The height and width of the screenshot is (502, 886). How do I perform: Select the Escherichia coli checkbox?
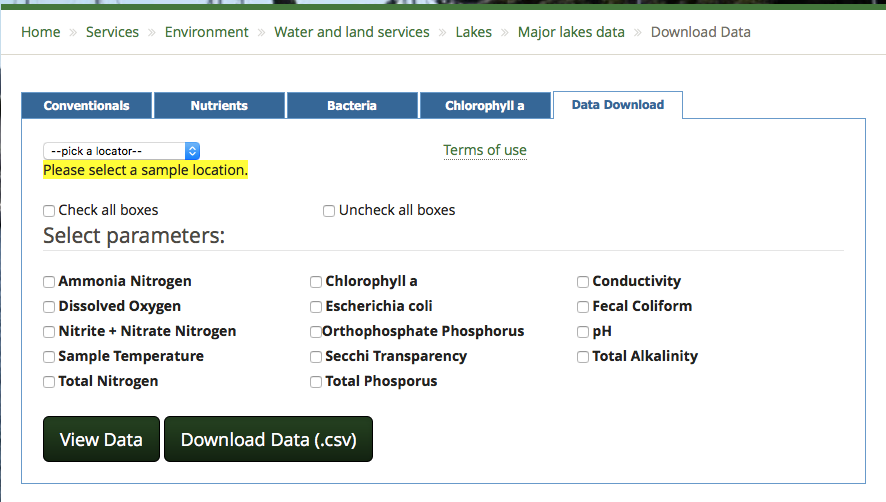click(316, 307)
